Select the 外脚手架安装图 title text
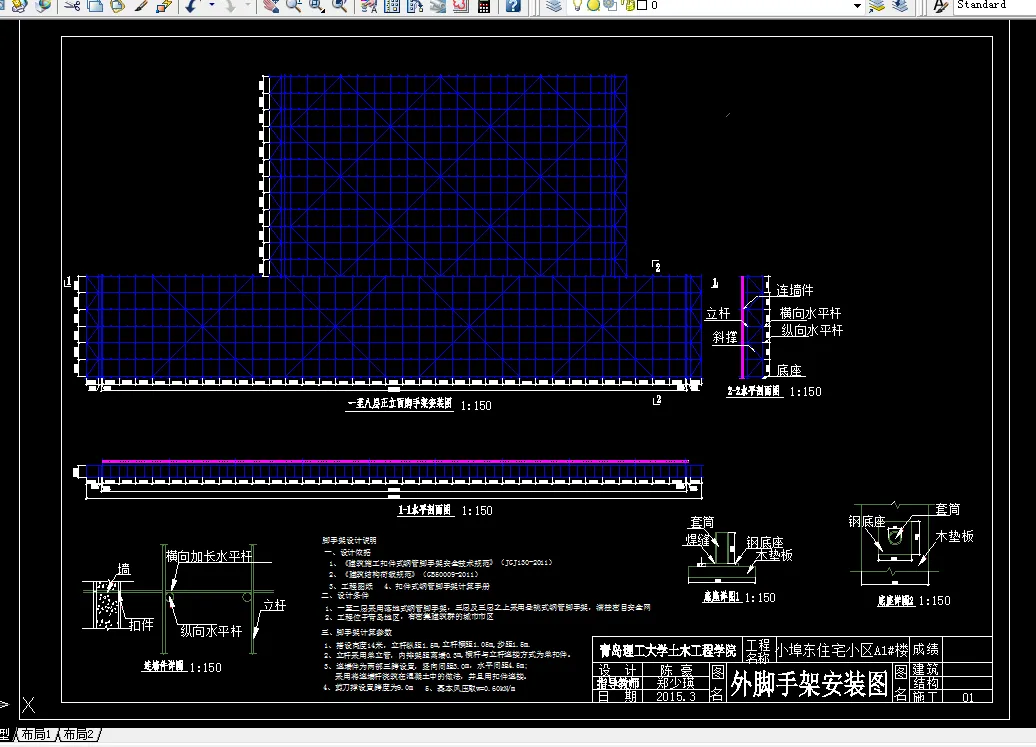Image resolution: width=1036 pixels, height=747 pixels. pos(809,684)
